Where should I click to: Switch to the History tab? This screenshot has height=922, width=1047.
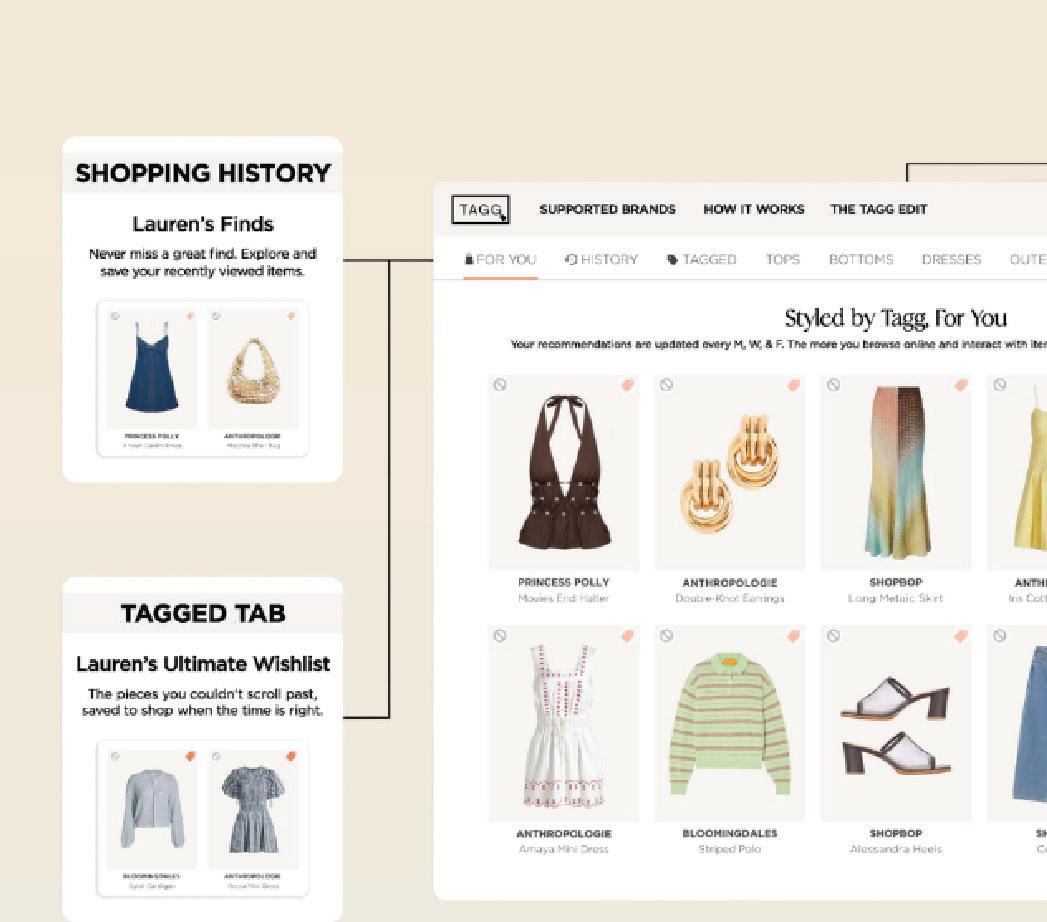(601, 259)
